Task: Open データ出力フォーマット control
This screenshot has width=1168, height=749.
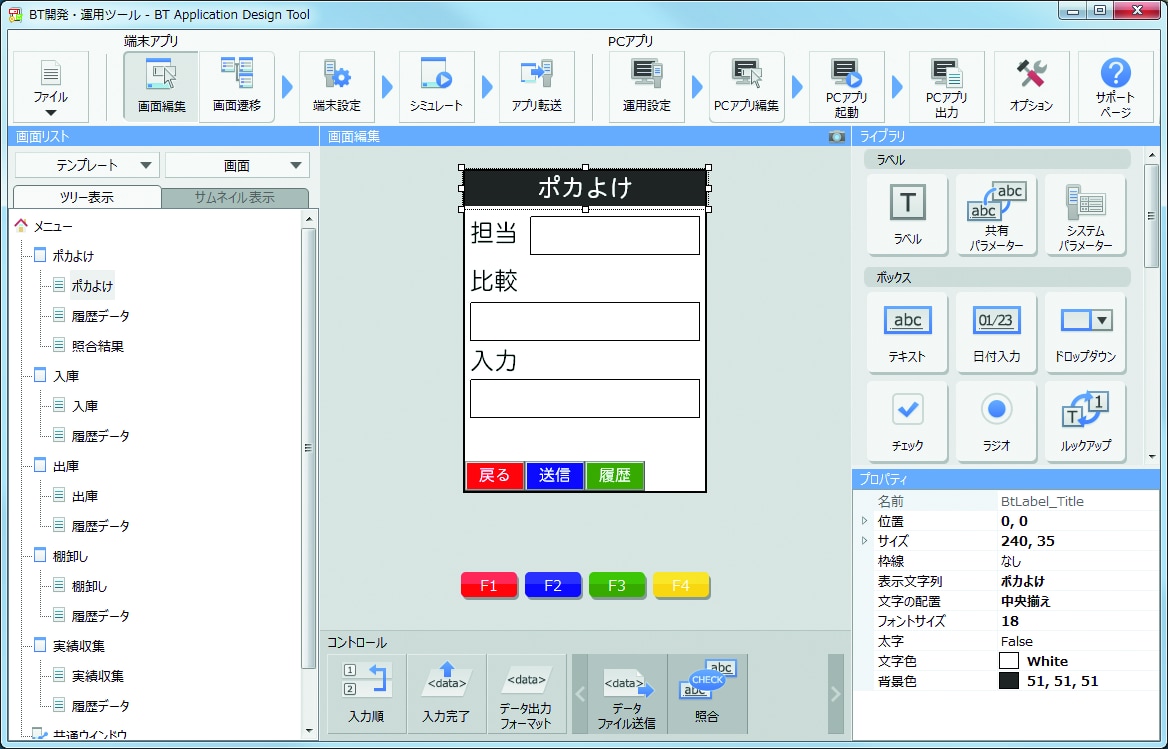Action: coord(526,693)
